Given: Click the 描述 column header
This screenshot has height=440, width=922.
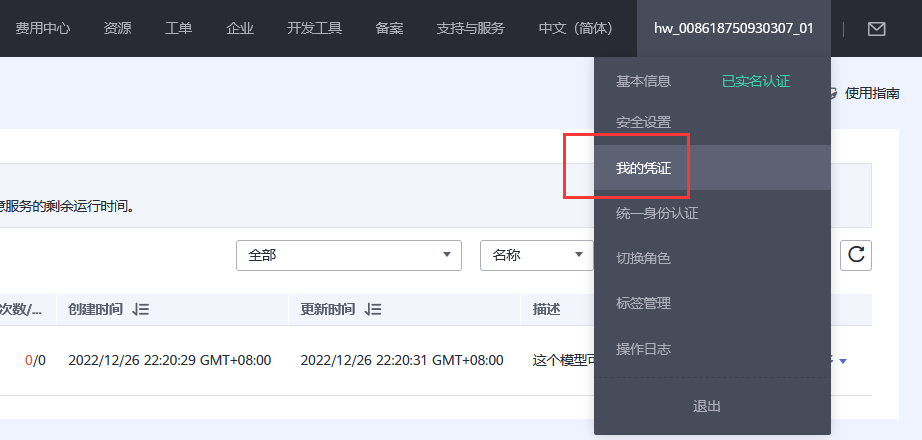Looking at the screenshot, I should (546, 309).
